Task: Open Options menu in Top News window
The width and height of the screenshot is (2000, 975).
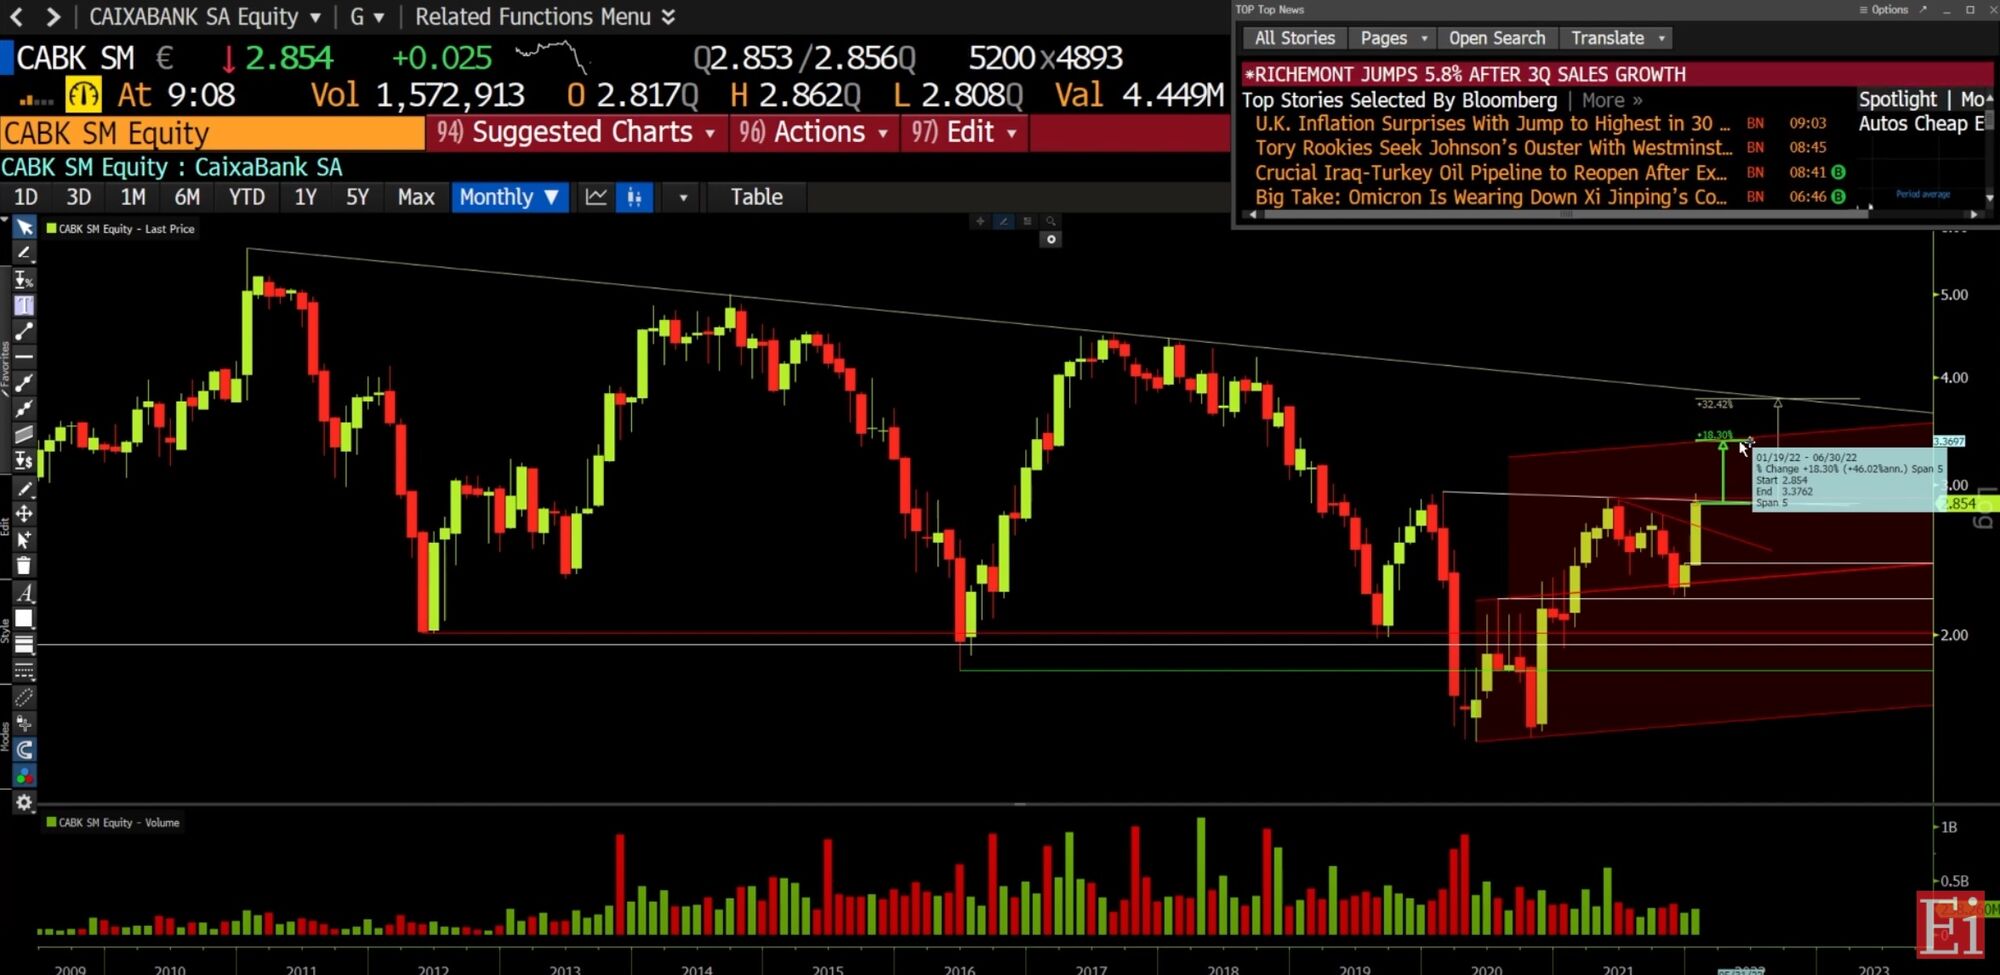Action: pos(1884,10)
